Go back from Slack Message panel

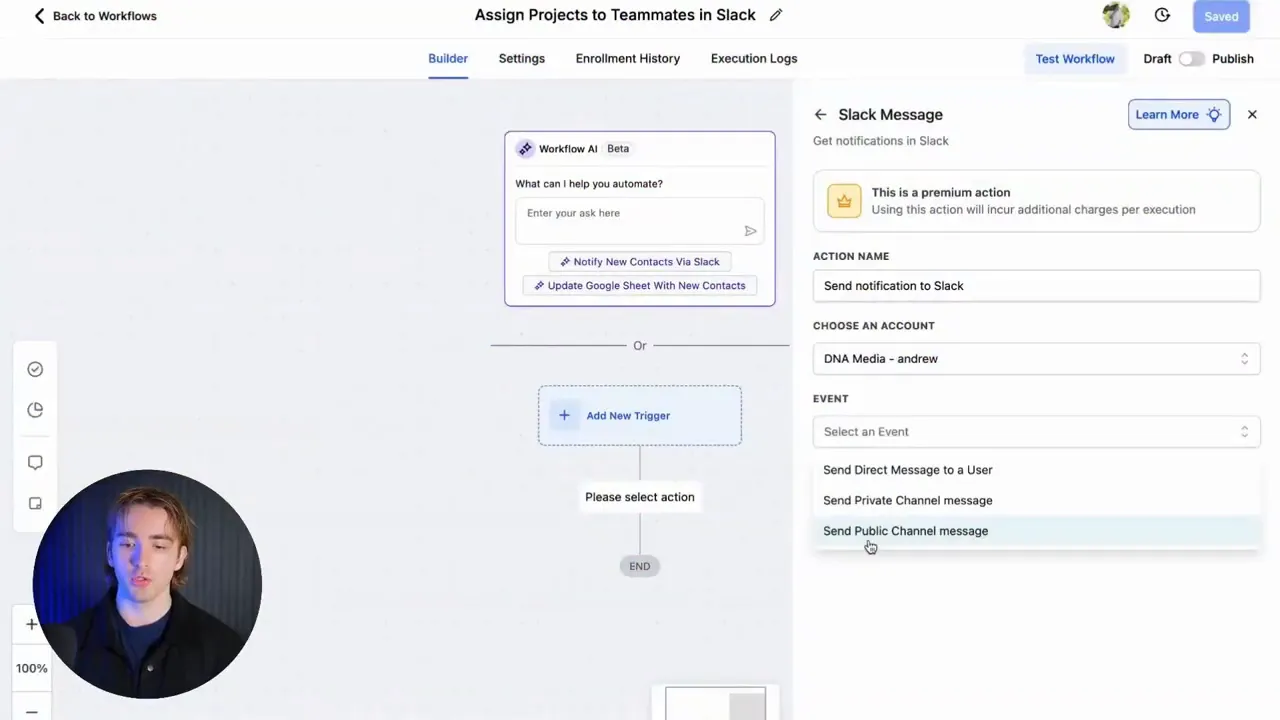(x=820, y=115)
